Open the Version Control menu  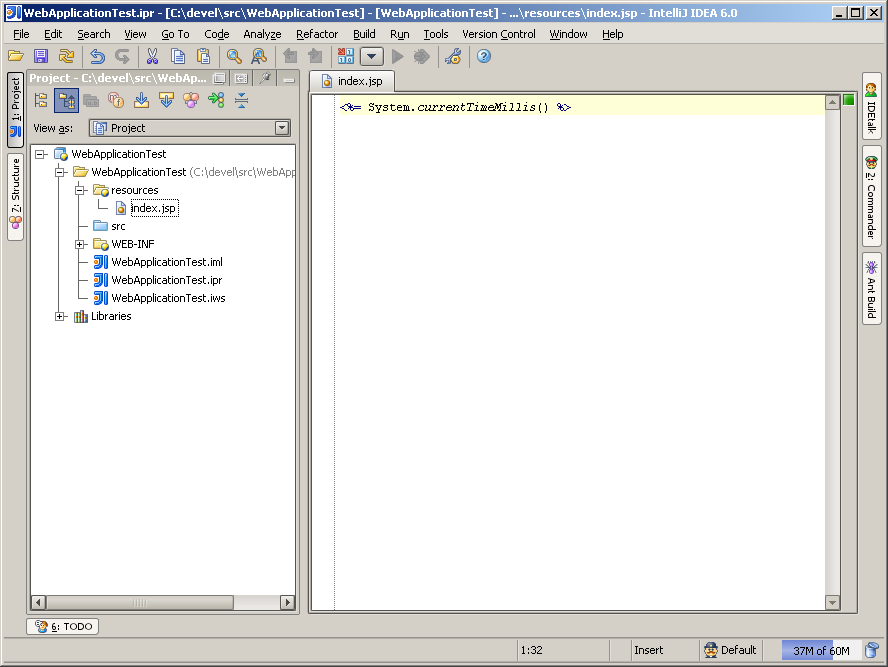point(498,35)
